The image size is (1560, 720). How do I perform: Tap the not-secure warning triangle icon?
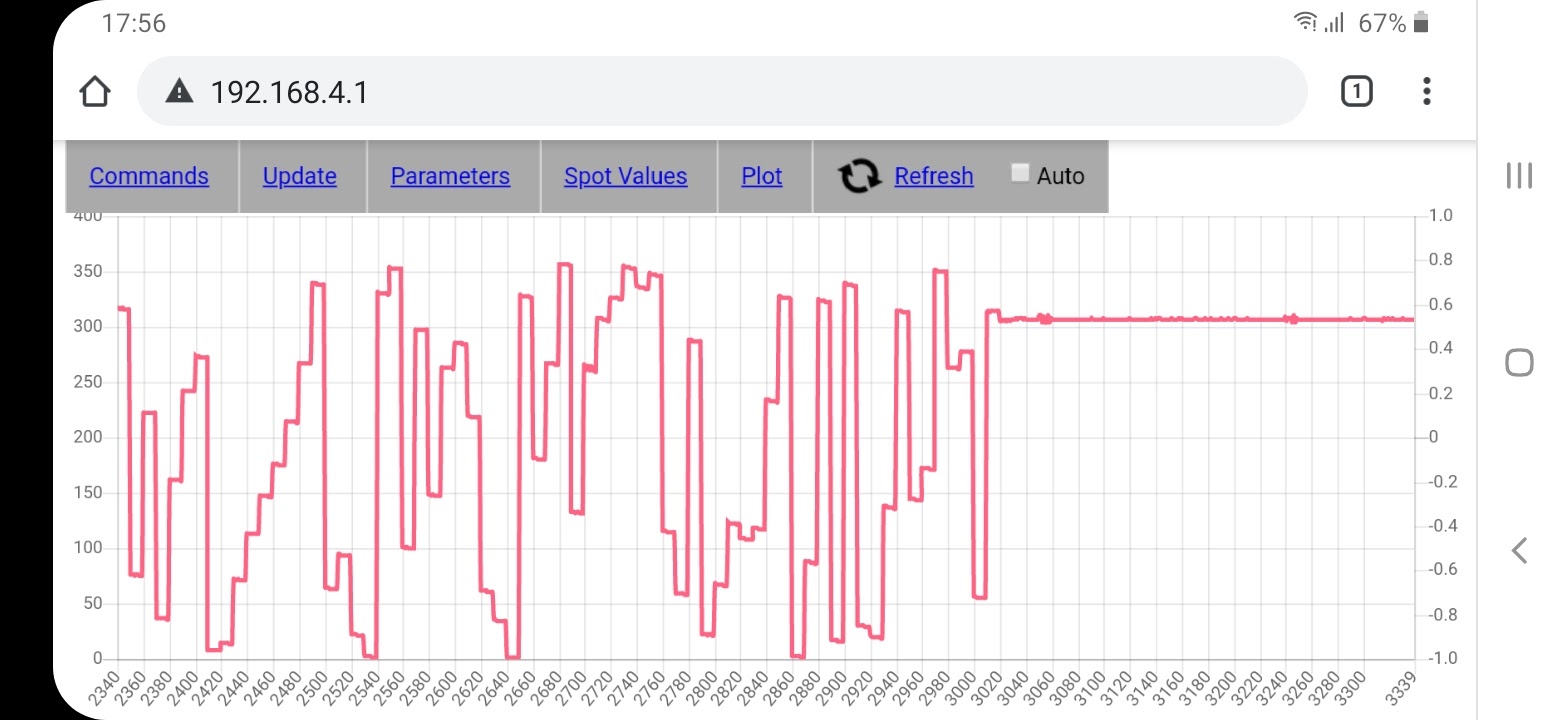pyautogui.click(x=179, y=92)
